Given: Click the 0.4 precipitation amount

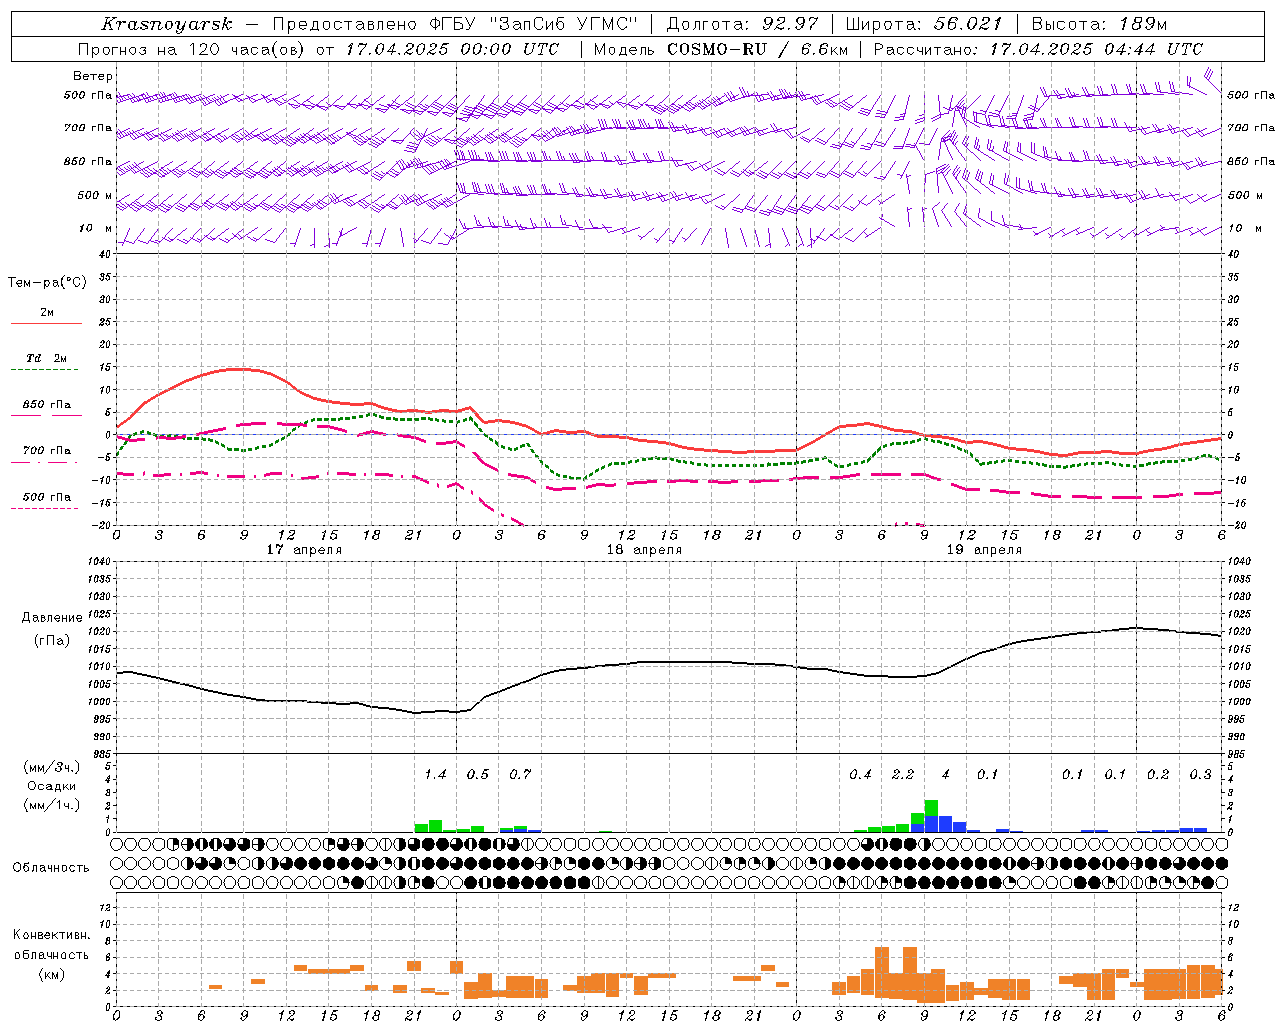Looking at the screenshot, I should 860,774.
